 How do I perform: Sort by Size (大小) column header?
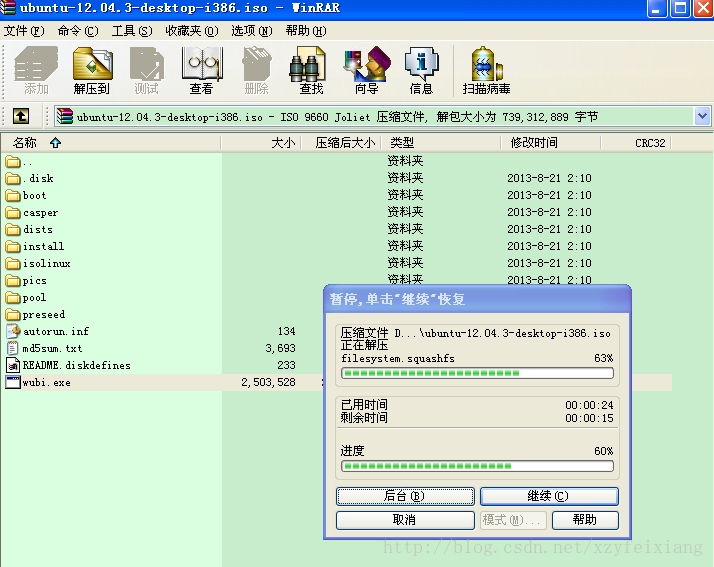coord(261,143)
